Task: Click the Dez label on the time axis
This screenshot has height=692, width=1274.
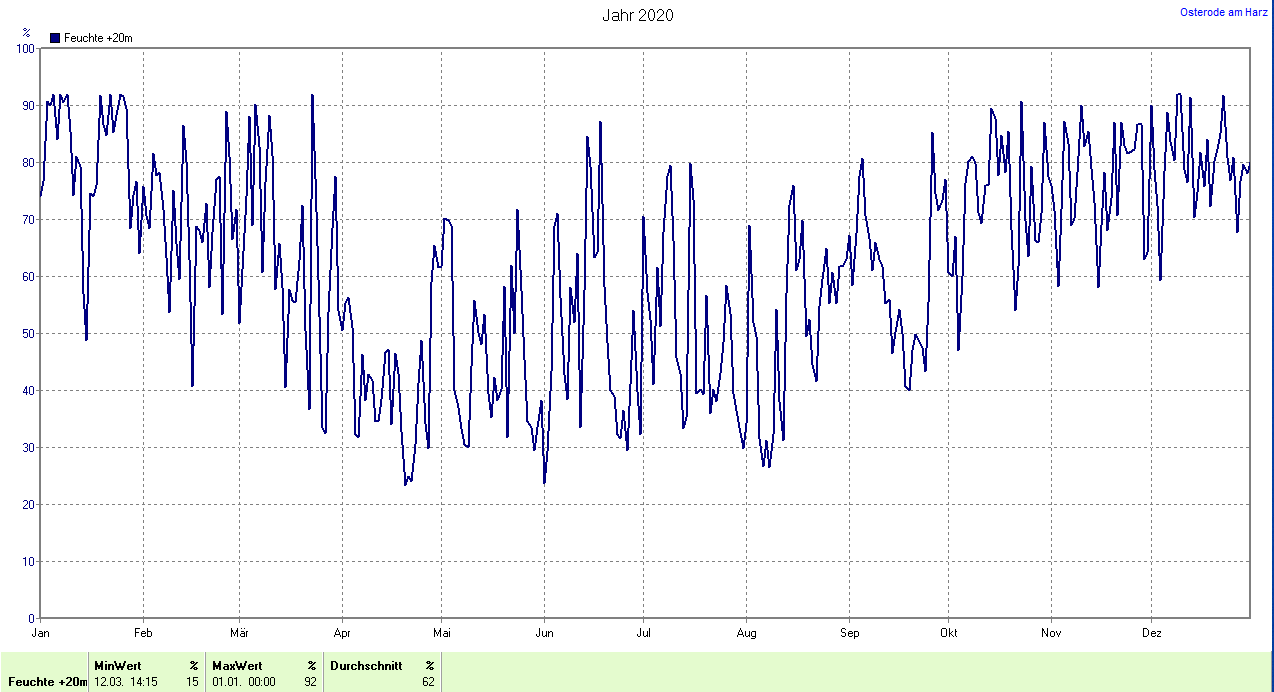Action: tap(1151, 633)
